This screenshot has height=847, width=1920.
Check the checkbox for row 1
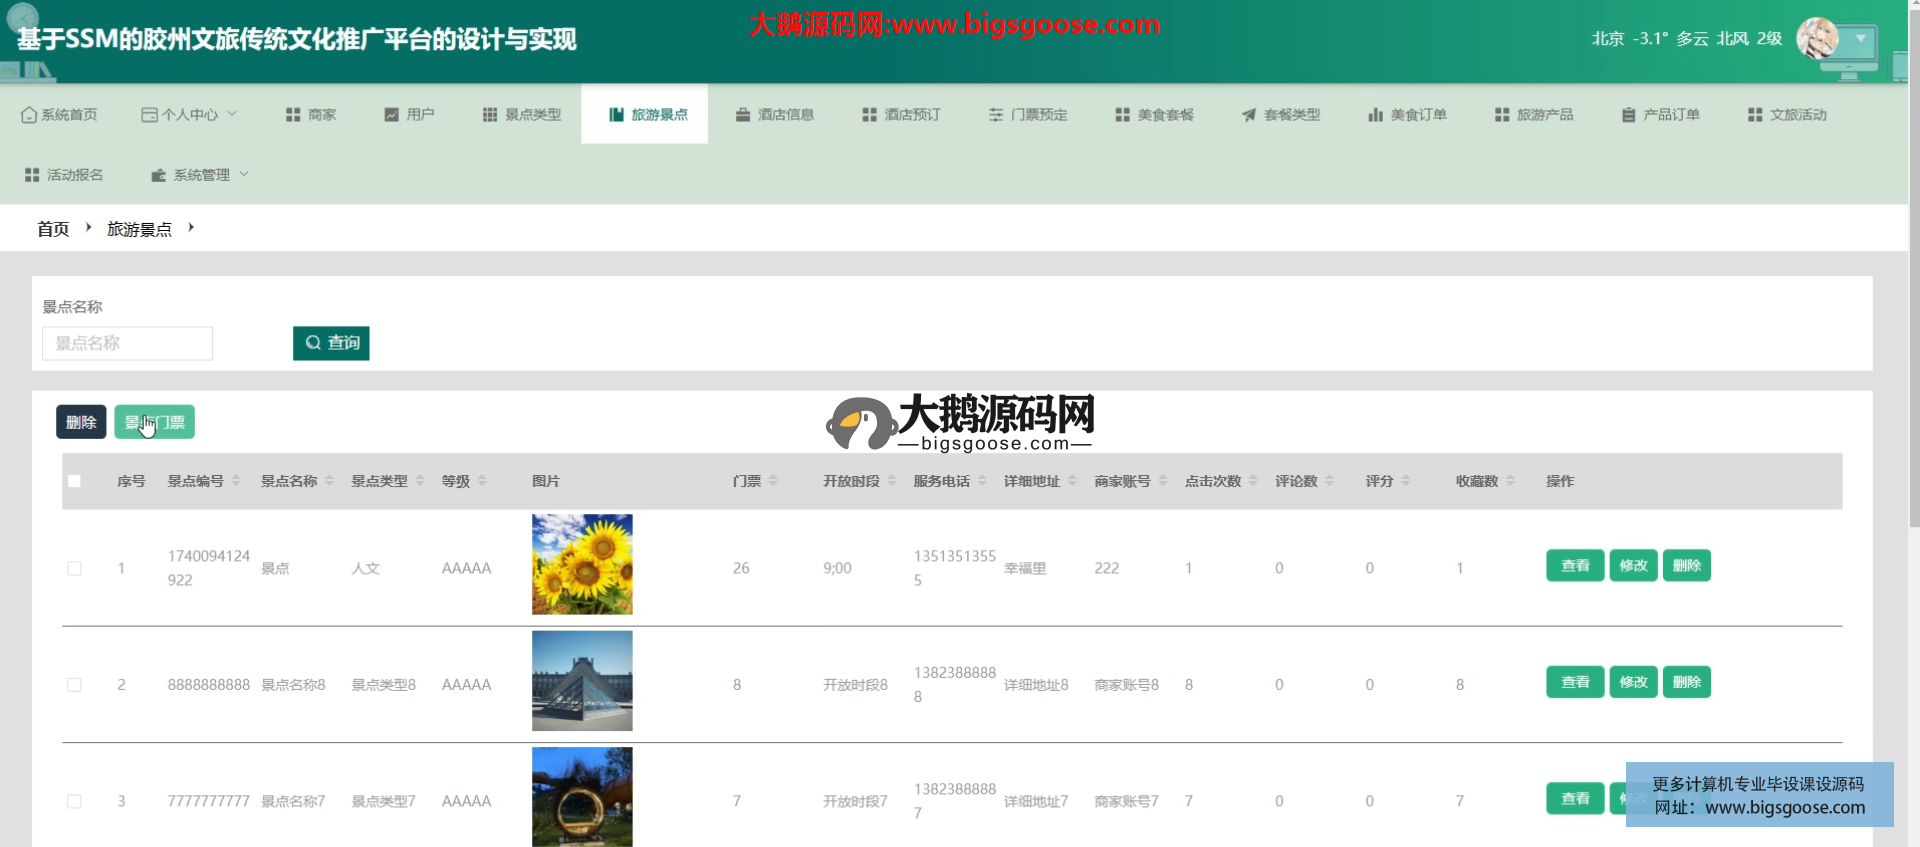[x=74, y=568]
